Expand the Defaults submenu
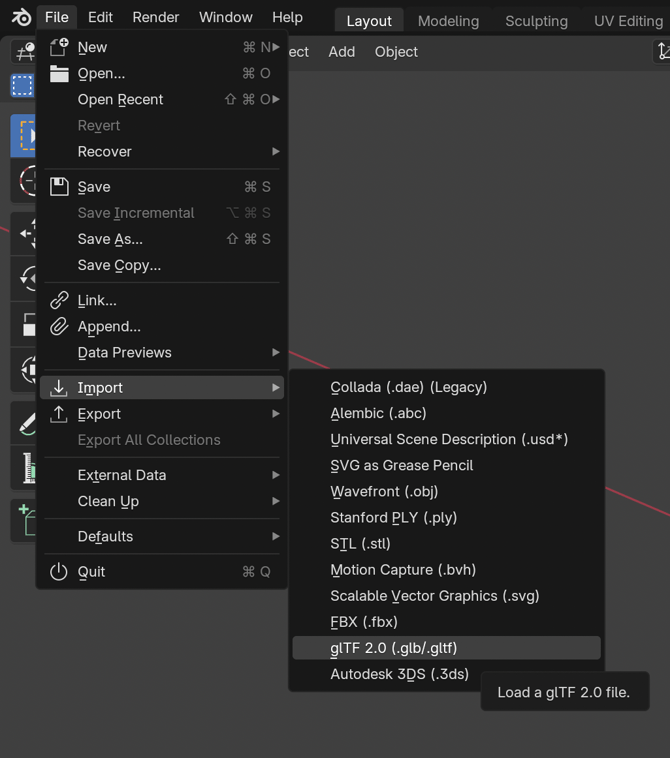The width and height of the screenshot is (670, 758). (276, 537)
